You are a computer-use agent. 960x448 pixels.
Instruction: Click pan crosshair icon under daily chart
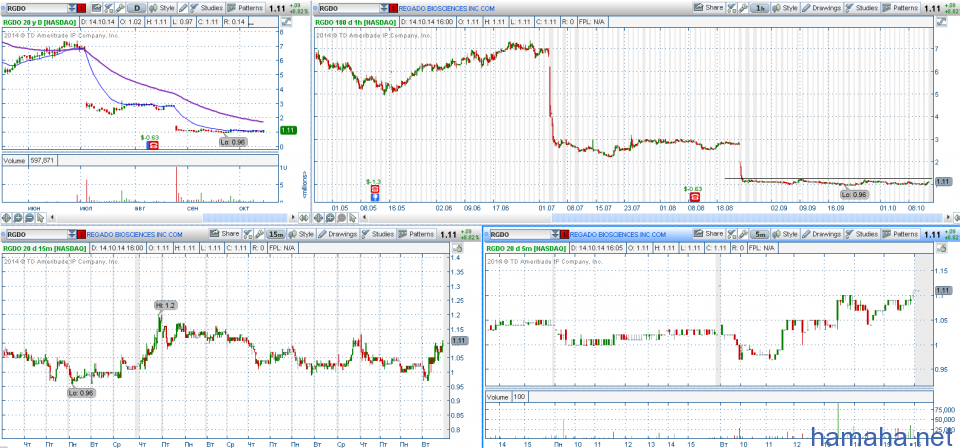pyautogui.click(x=6, y=218)
